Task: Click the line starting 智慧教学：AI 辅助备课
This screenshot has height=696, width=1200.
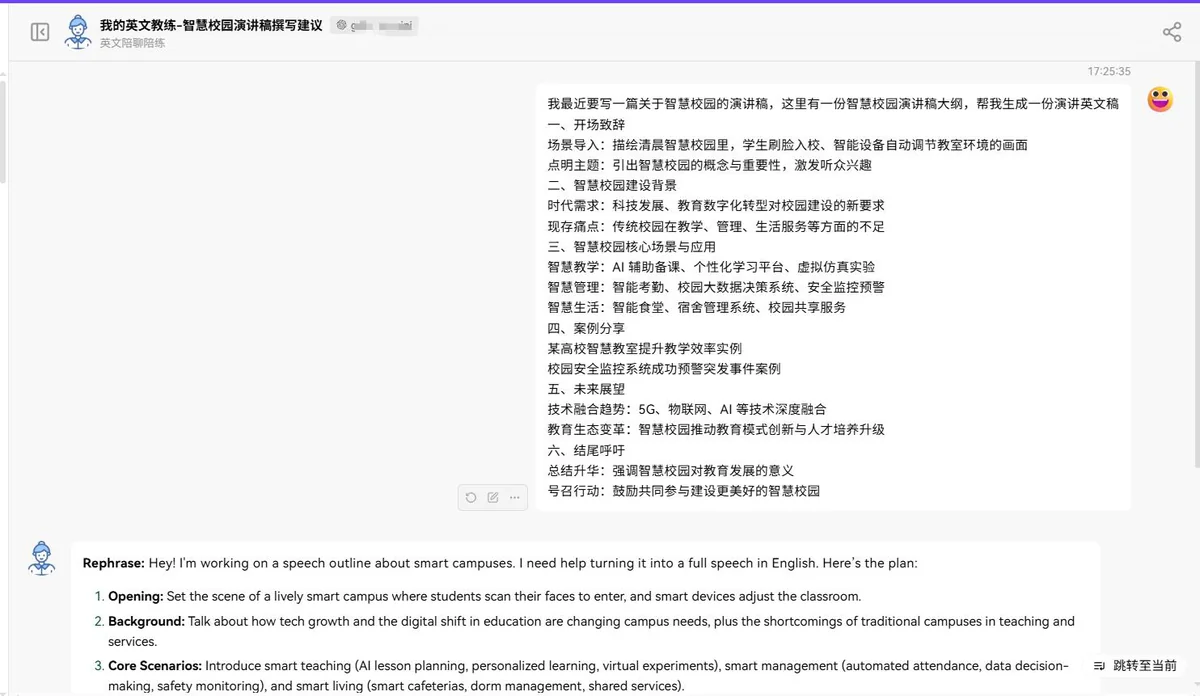Action: click(711, 267)
